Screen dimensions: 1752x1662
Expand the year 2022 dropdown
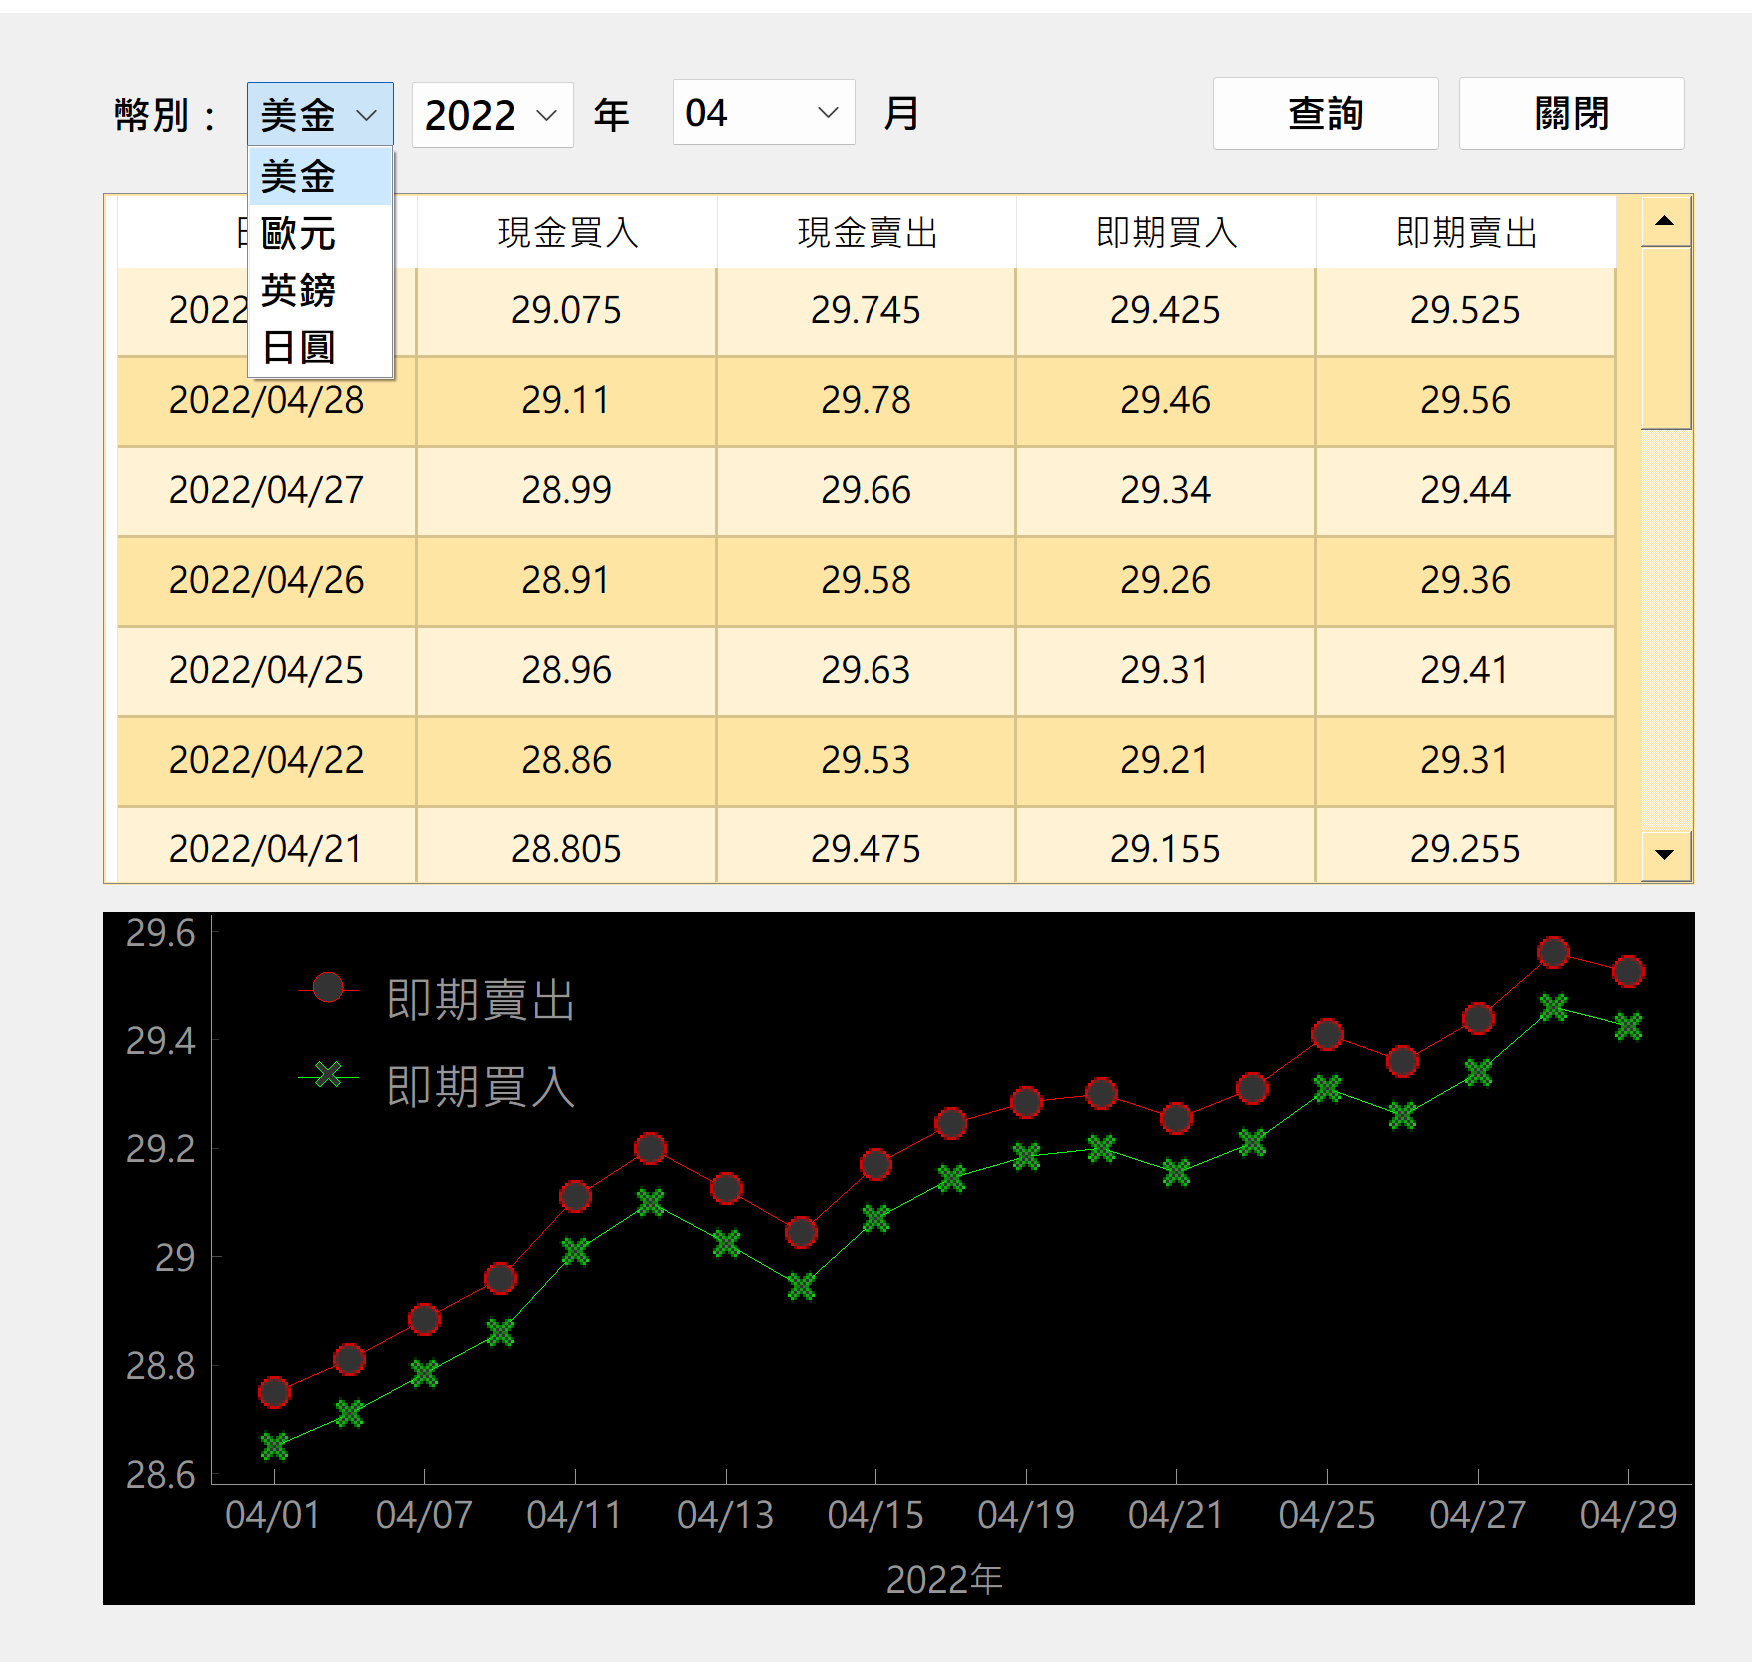[x=491, y=115]
